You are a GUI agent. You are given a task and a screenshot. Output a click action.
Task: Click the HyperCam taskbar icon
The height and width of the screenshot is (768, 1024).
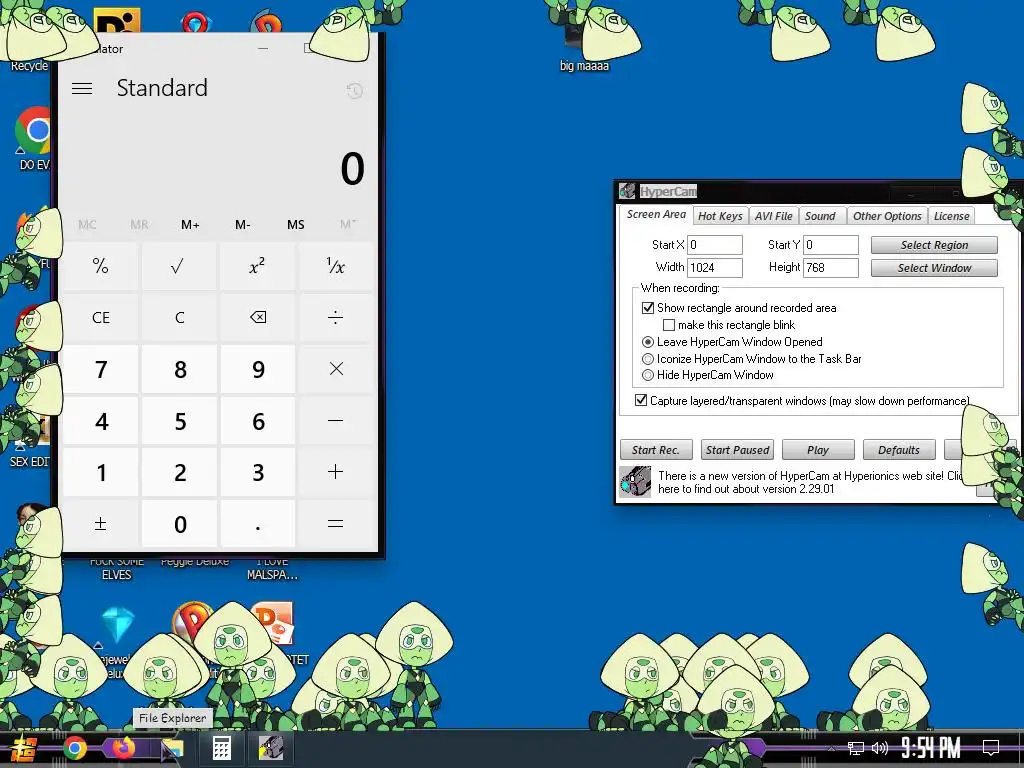(x=270, y=748)
